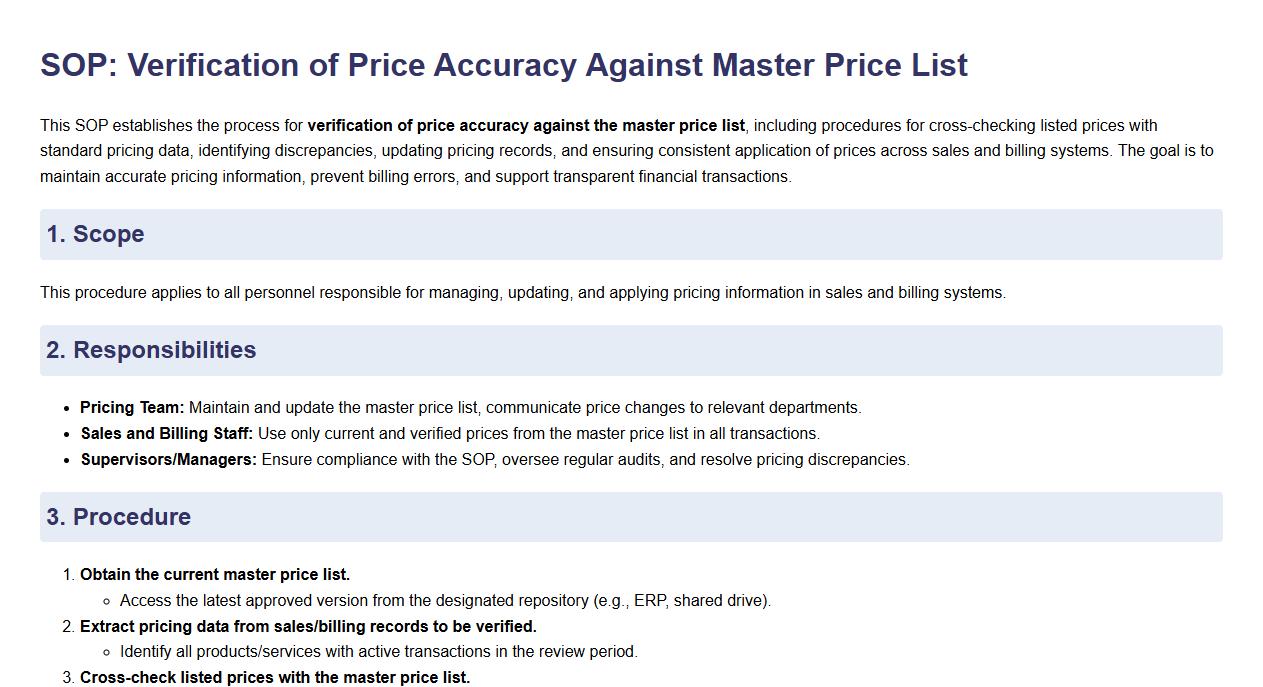Click "Cross-check listed prices" step heading
This screenshot has height=687, width=1263.
click(x=275, y=678)
